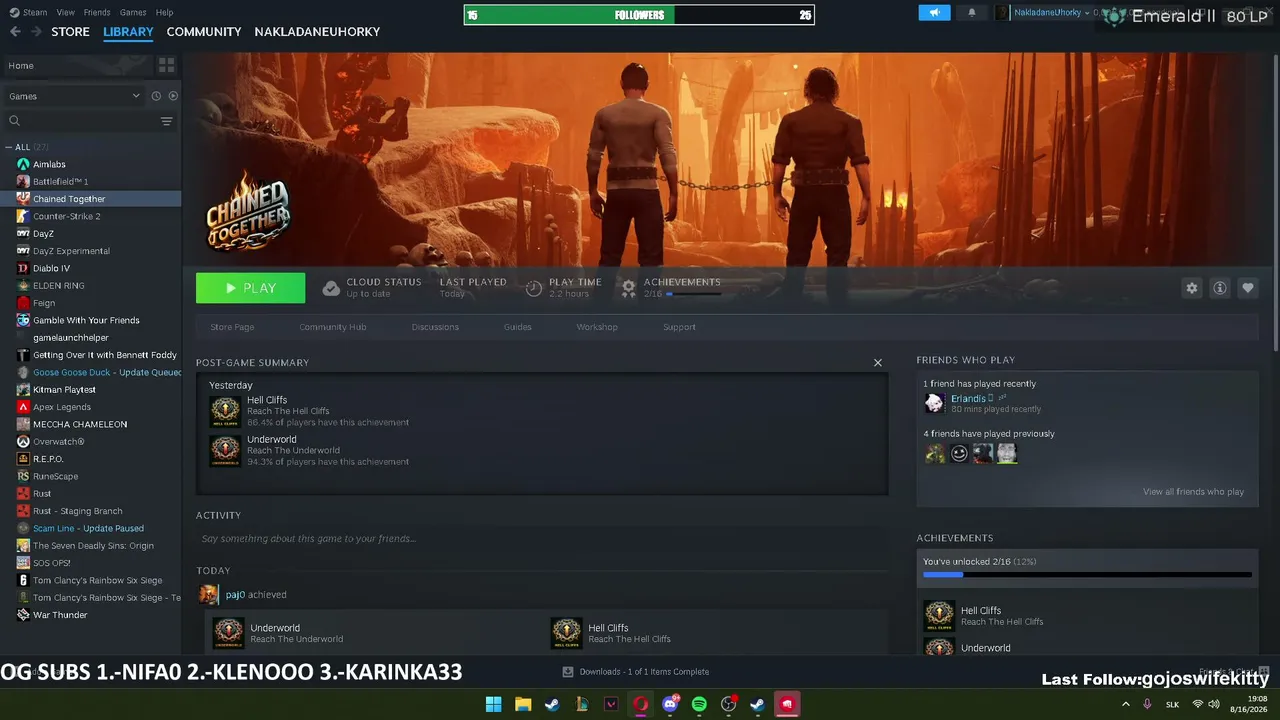
Task: Open the Community Hub link
Action: click(x=333, y=327)
